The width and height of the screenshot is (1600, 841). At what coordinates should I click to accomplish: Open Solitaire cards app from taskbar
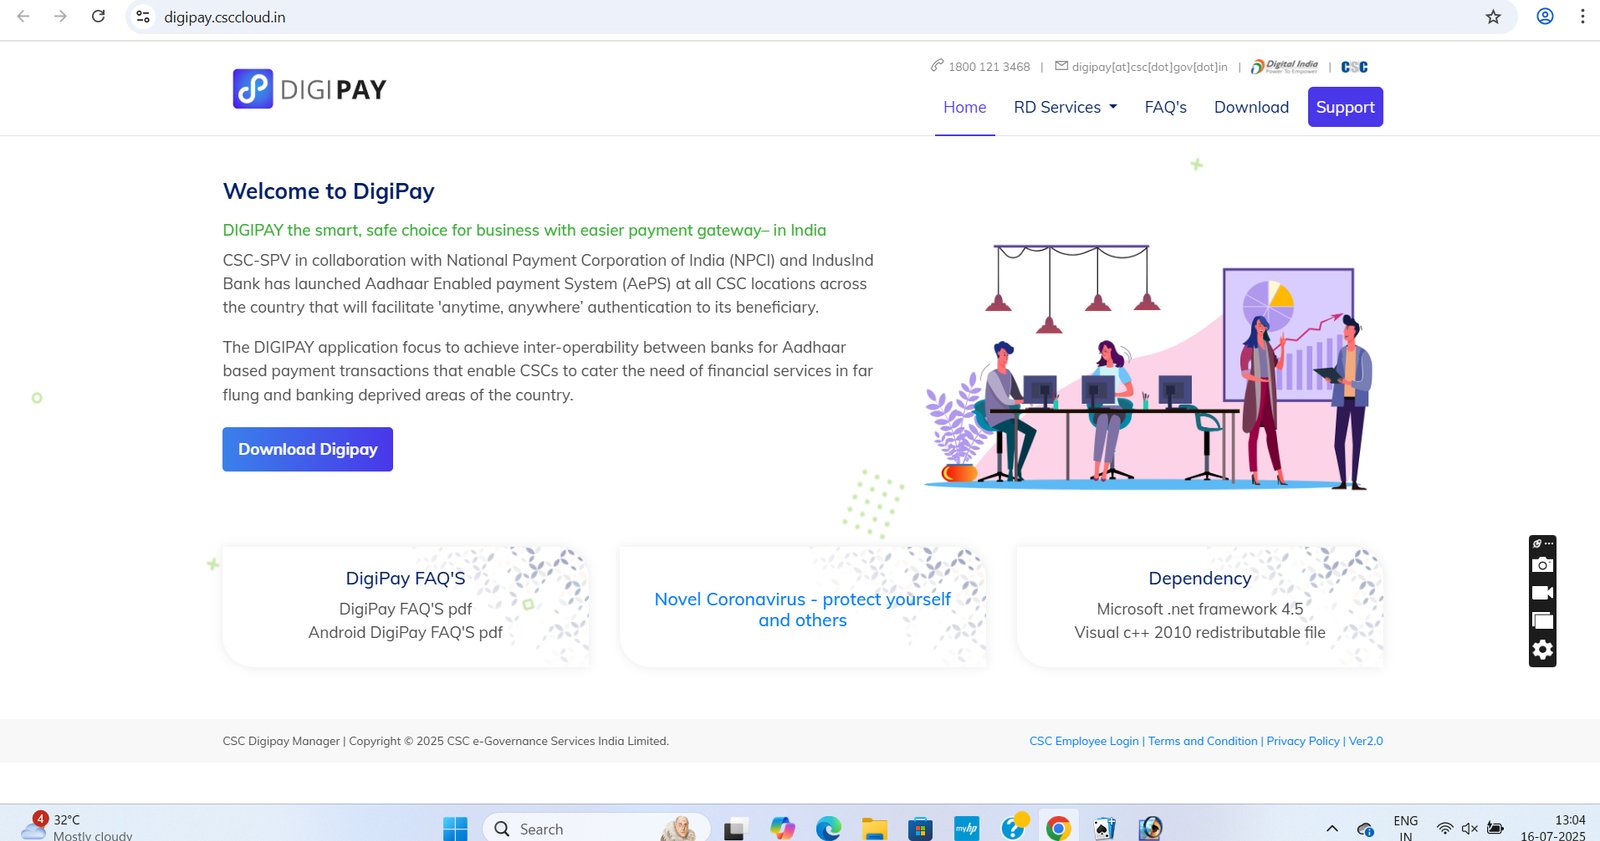click(1104, 828)
